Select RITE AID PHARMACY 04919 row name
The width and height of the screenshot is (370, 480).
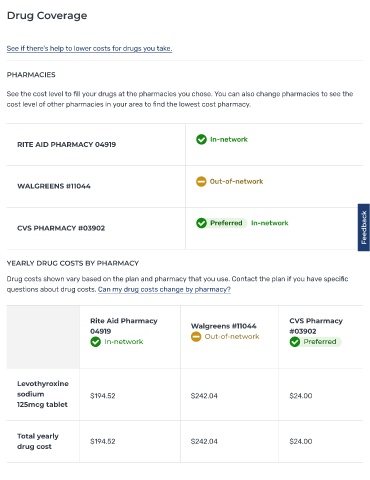[x=67, y=145]
